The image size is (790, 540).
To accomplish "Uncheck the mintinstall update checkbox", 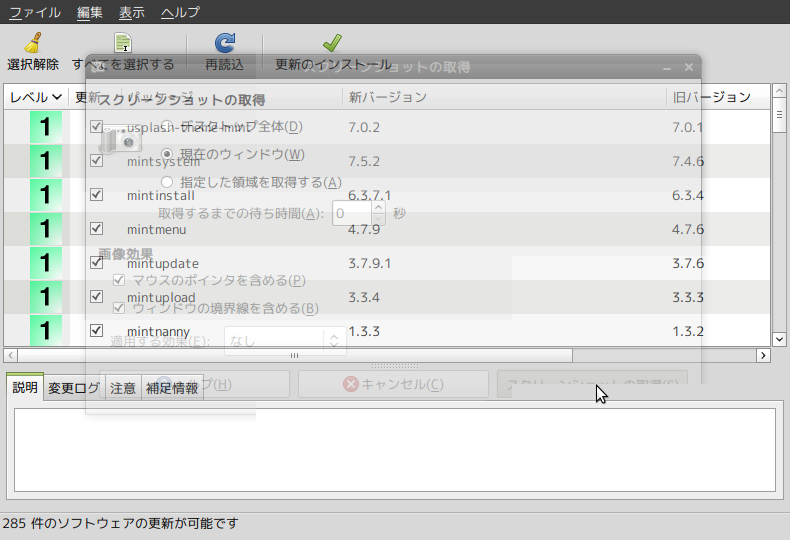I will pos(96,194).
